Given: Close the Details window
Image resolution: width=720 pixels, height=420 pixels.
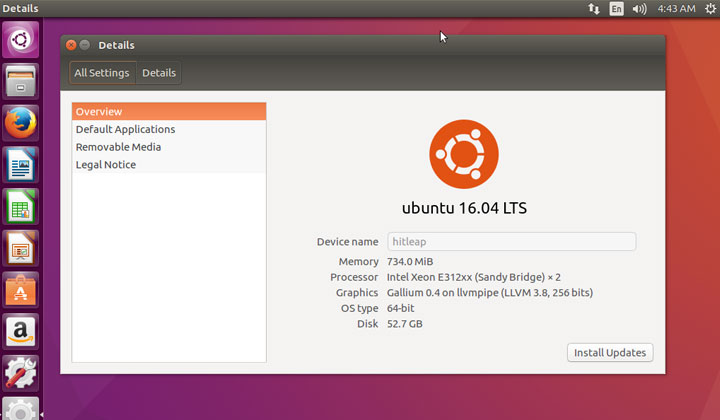Looking at the screenshot, I should 71,45.
